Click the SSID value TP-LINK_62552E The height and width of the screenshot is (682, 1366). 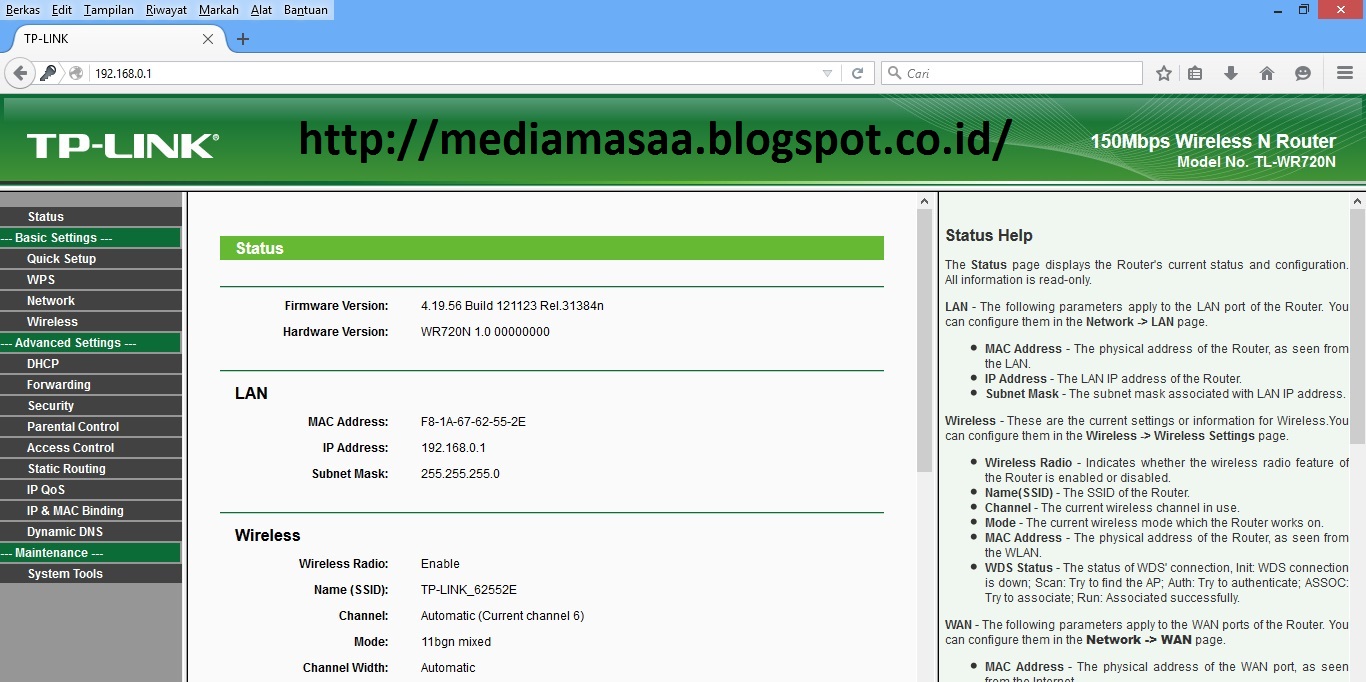point(469,590)
